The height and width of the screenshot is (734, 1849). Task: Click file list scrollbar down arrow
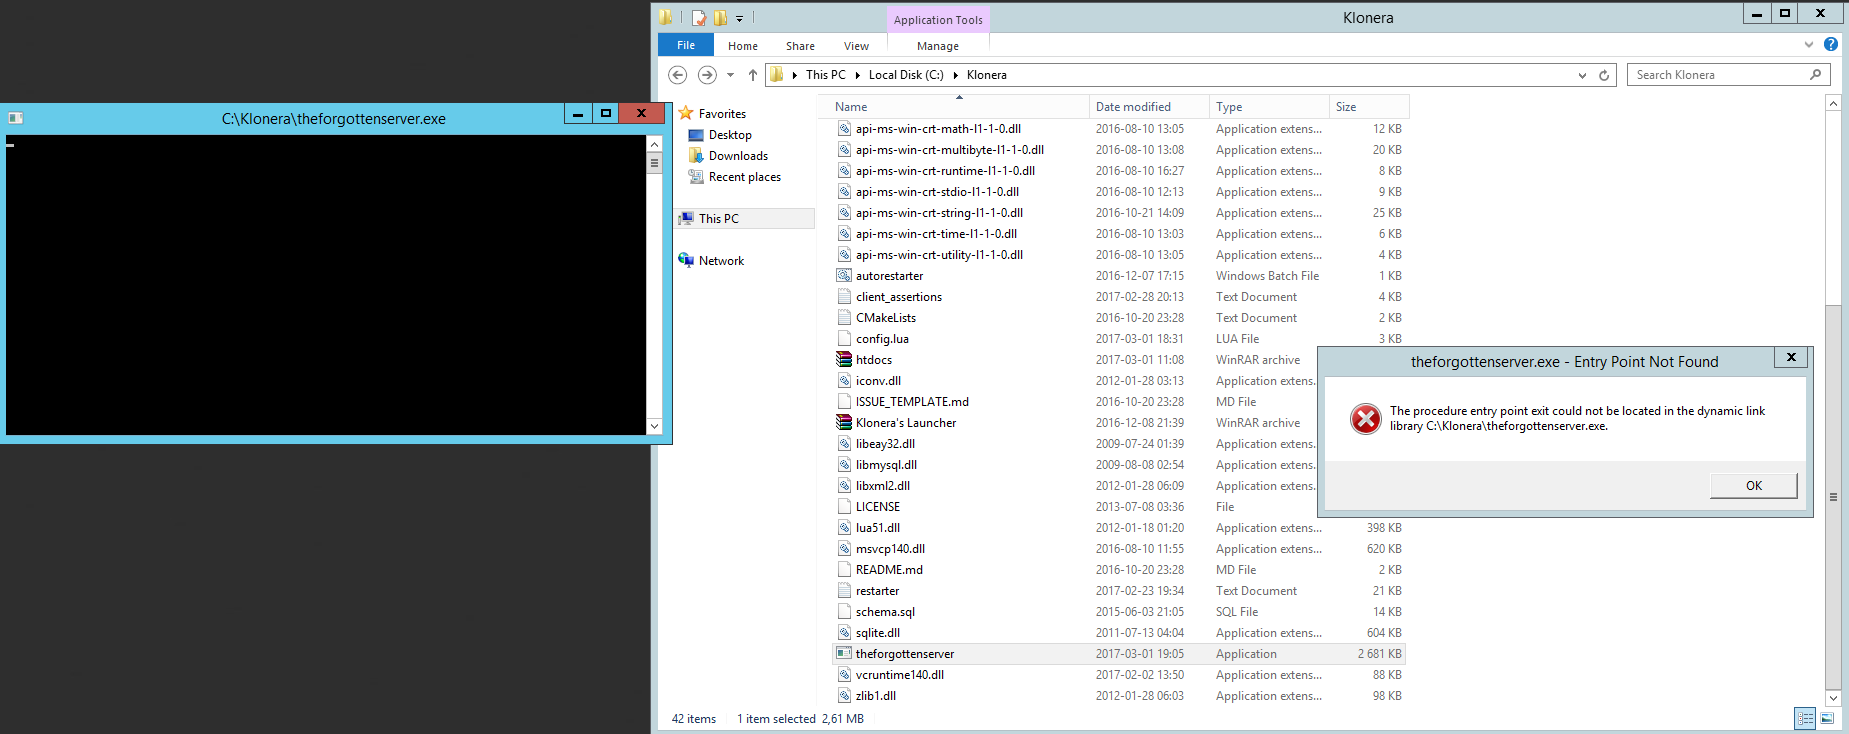[1833, 698]
